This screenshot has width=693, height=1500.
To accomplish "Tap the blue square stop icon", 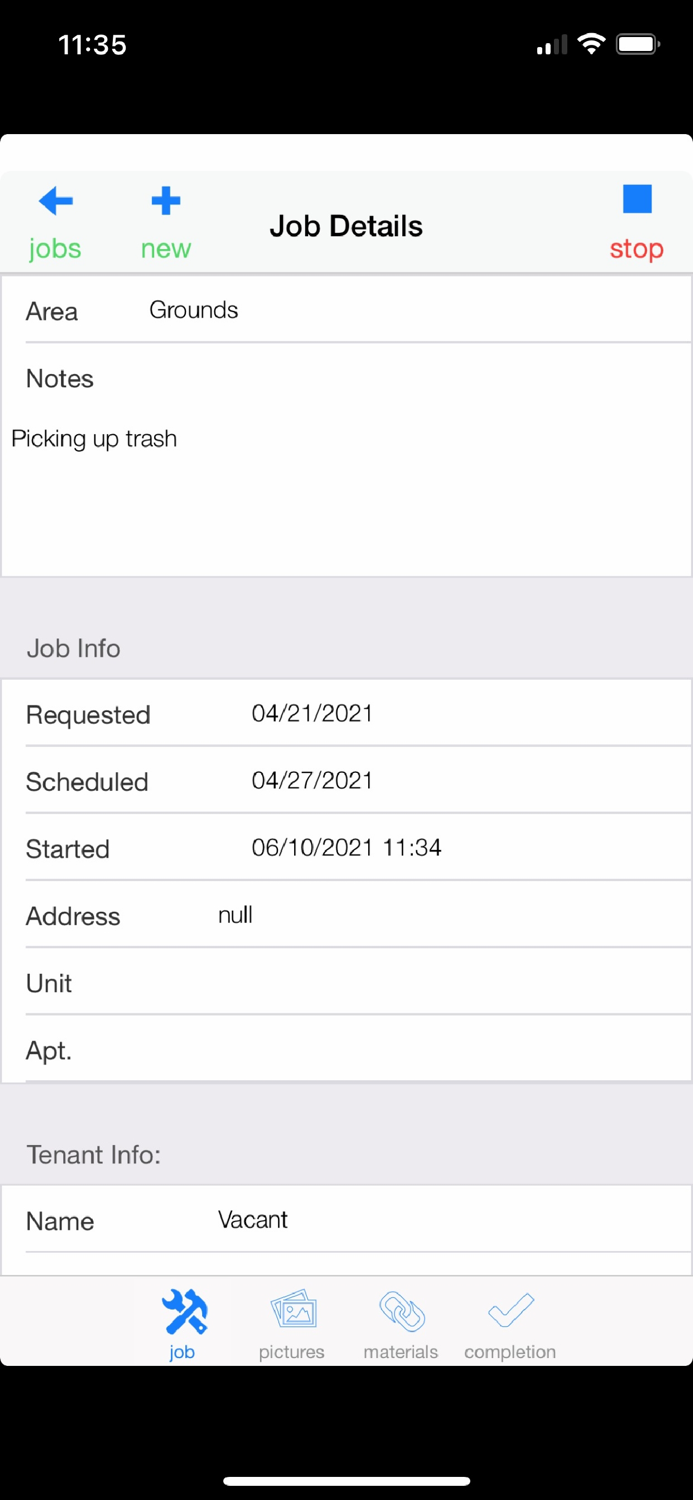I will [637, 202].
